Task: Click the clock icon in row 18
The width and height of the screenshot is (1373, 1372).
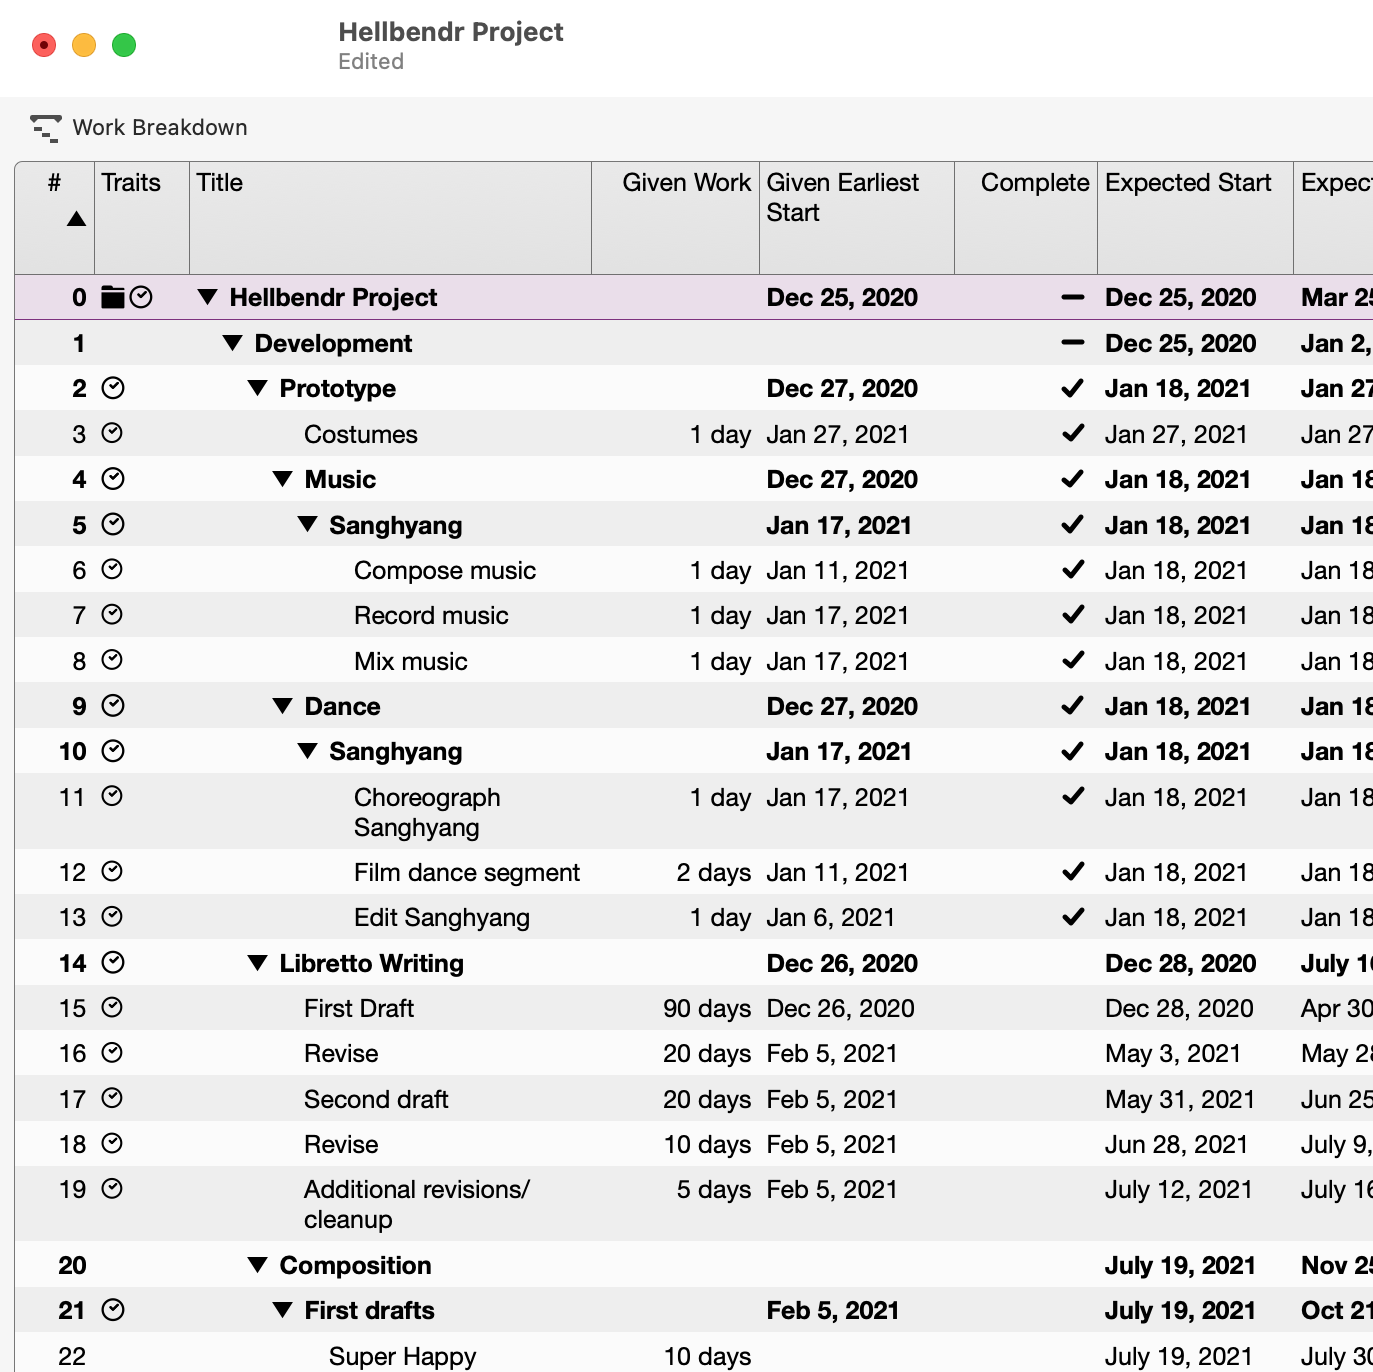Action: (x=112, y=1143)
